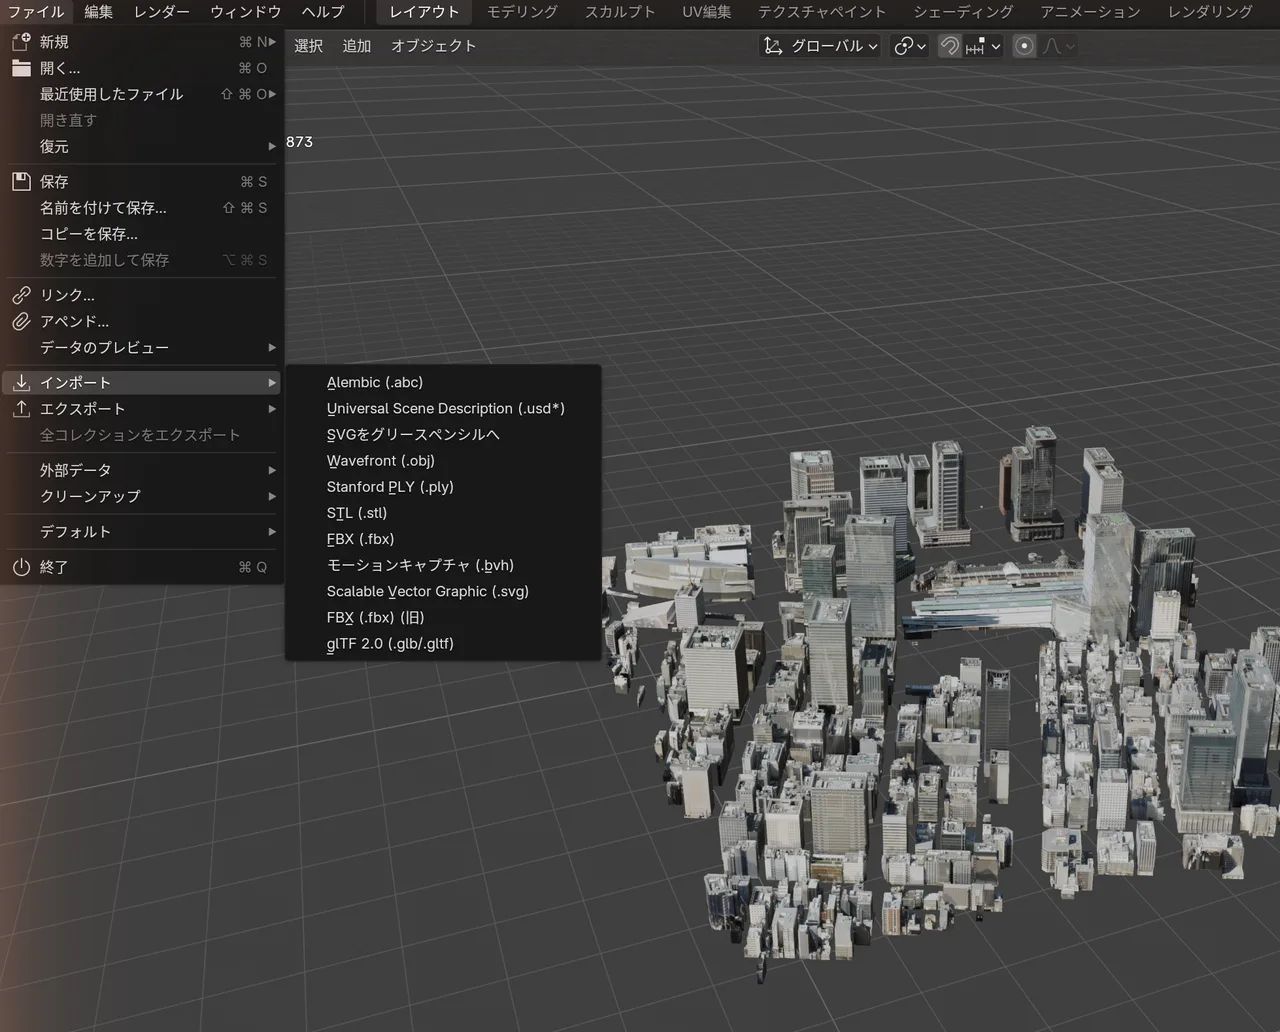Open the ヘルプ menu
Viewport: 1280px width, 1032px height.
(323, 12)
